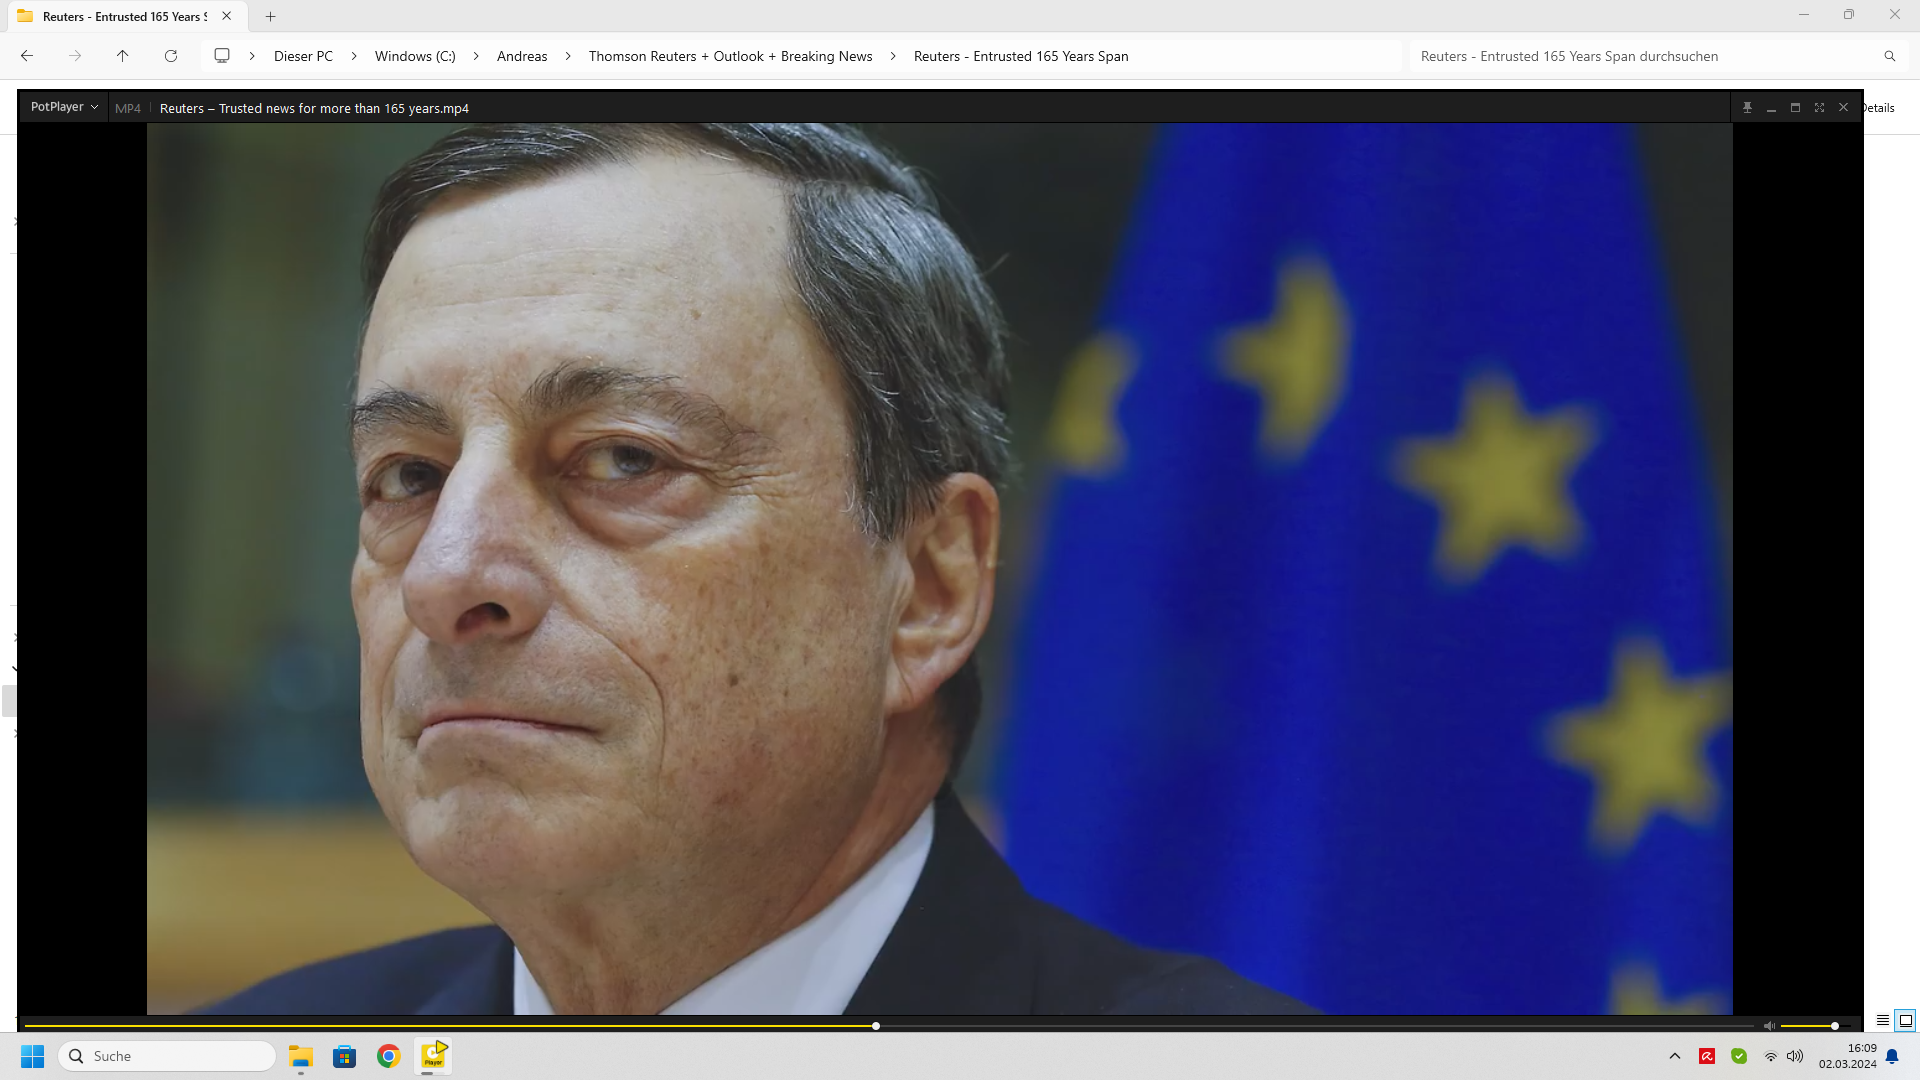Mute audio with PotPlayer speaker icon
This screenshot has height=1080, width=1920.
click(1769, 1026)
